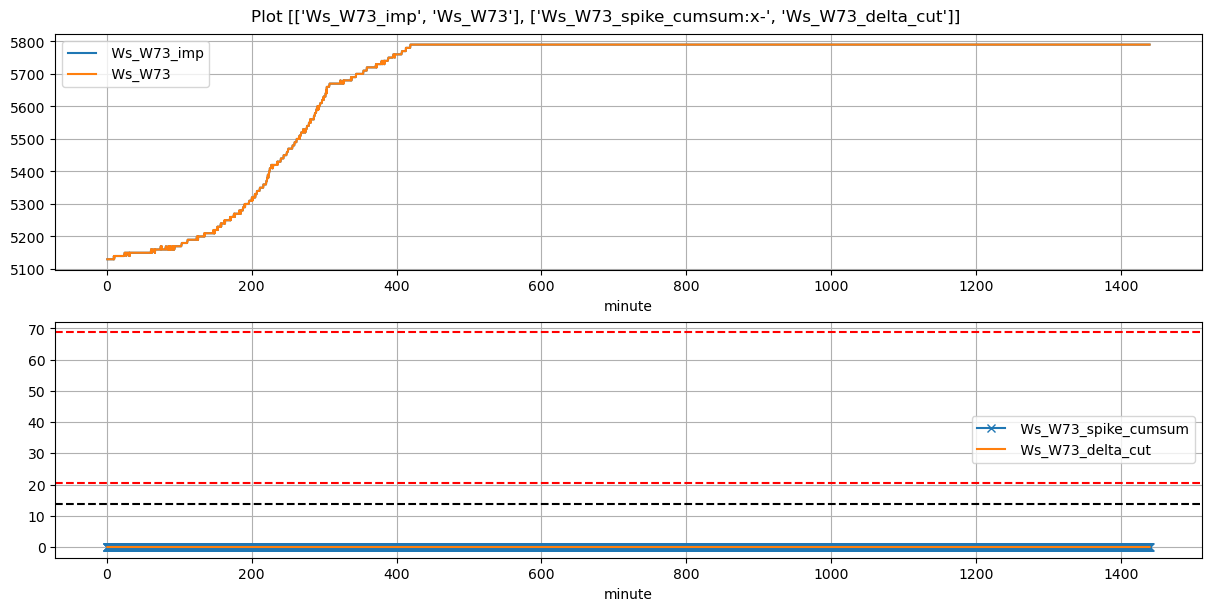The height and width of the screenshot is (611, 1211).
Task: Click the blue line swatch beside Ws_W73_imp
Action: click(84, 53)
